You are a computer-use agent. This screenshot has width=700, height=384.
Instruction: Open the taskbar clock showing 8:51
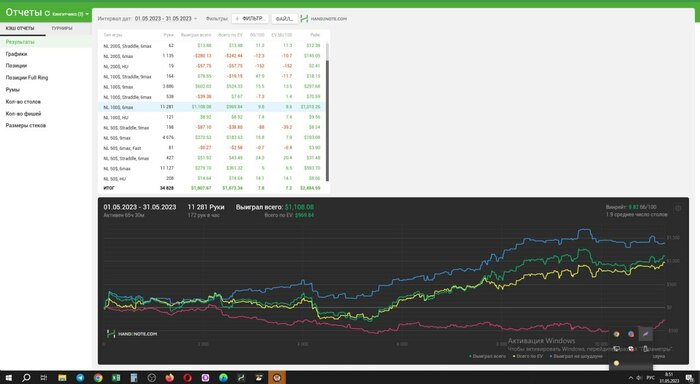669,378
